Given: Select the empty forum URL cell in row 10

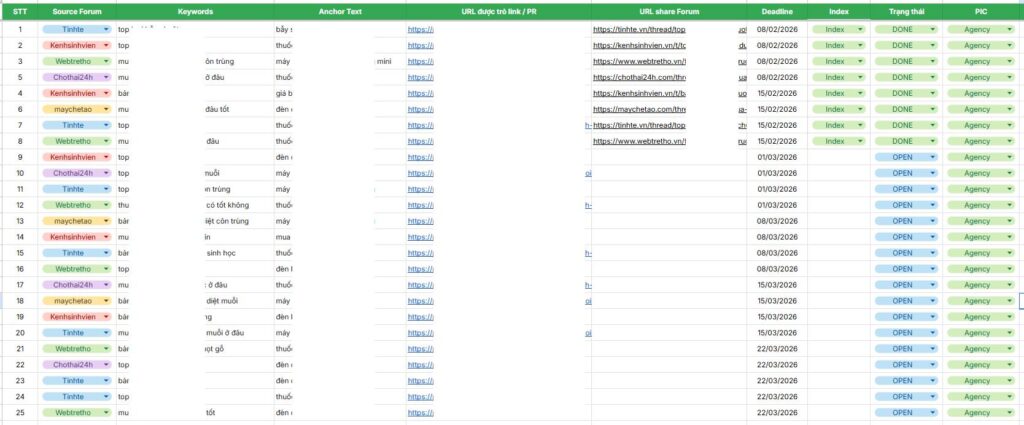Looking at the screenshot, I should 669,173.
